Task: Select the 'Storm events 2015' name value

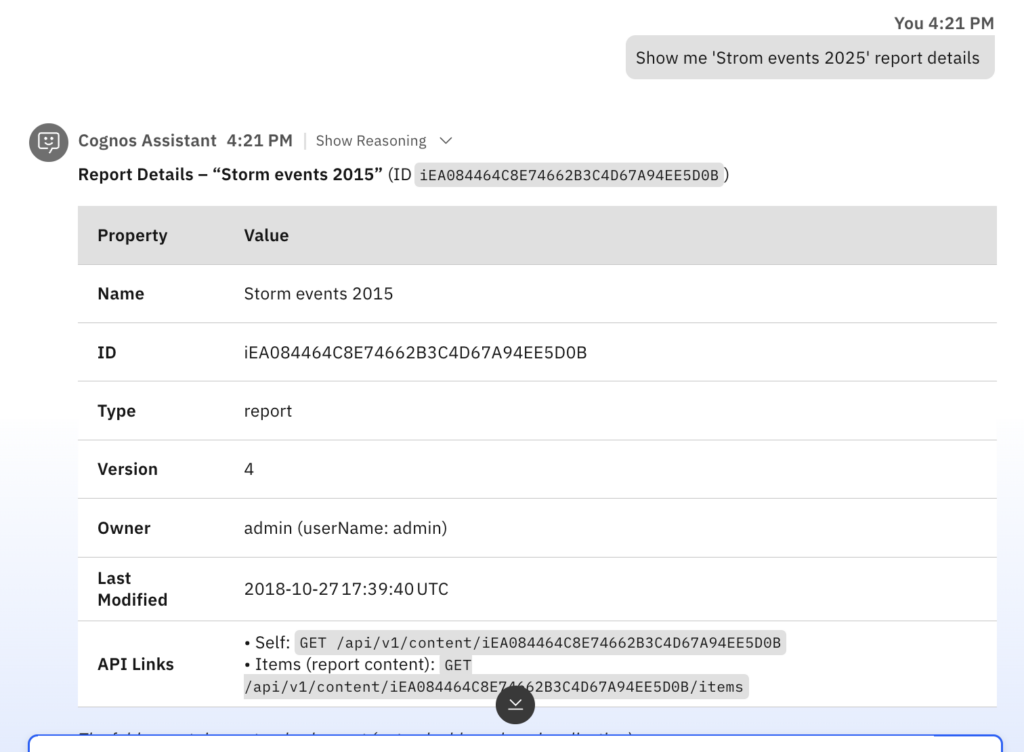Action: 318,294
